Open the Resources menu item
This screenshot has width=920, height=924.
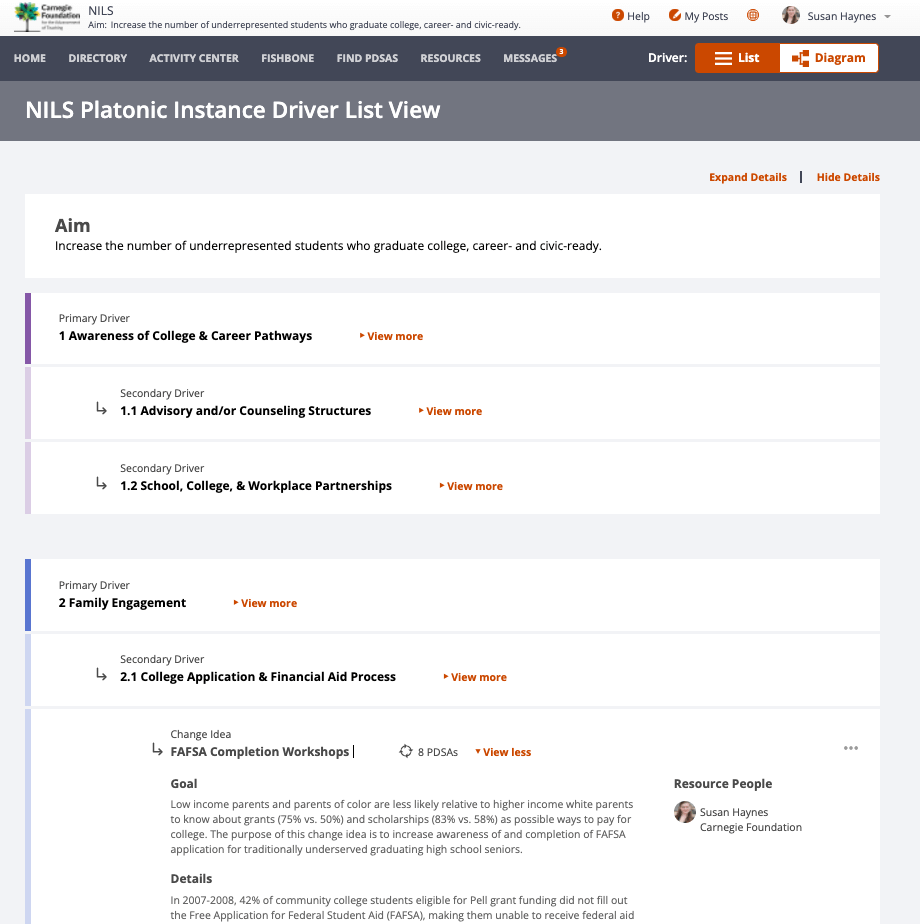click(x=450, y=58)
